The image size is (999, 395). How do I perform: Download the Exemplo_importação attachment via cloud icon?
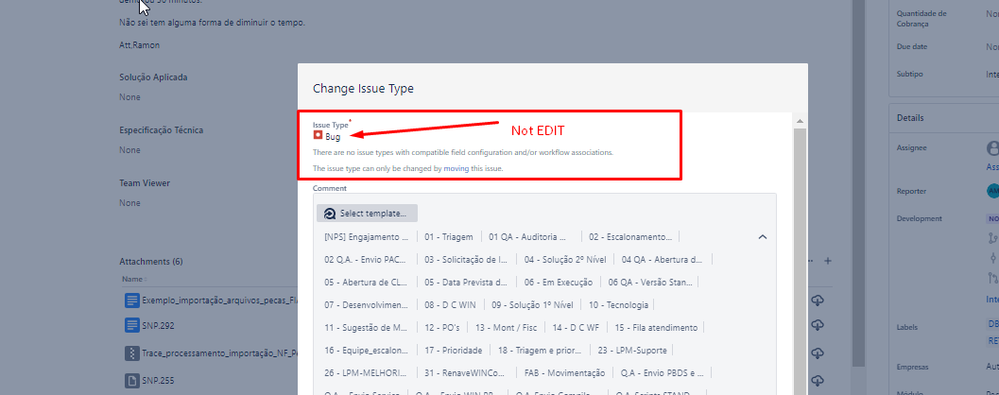[x=817, y=300]
